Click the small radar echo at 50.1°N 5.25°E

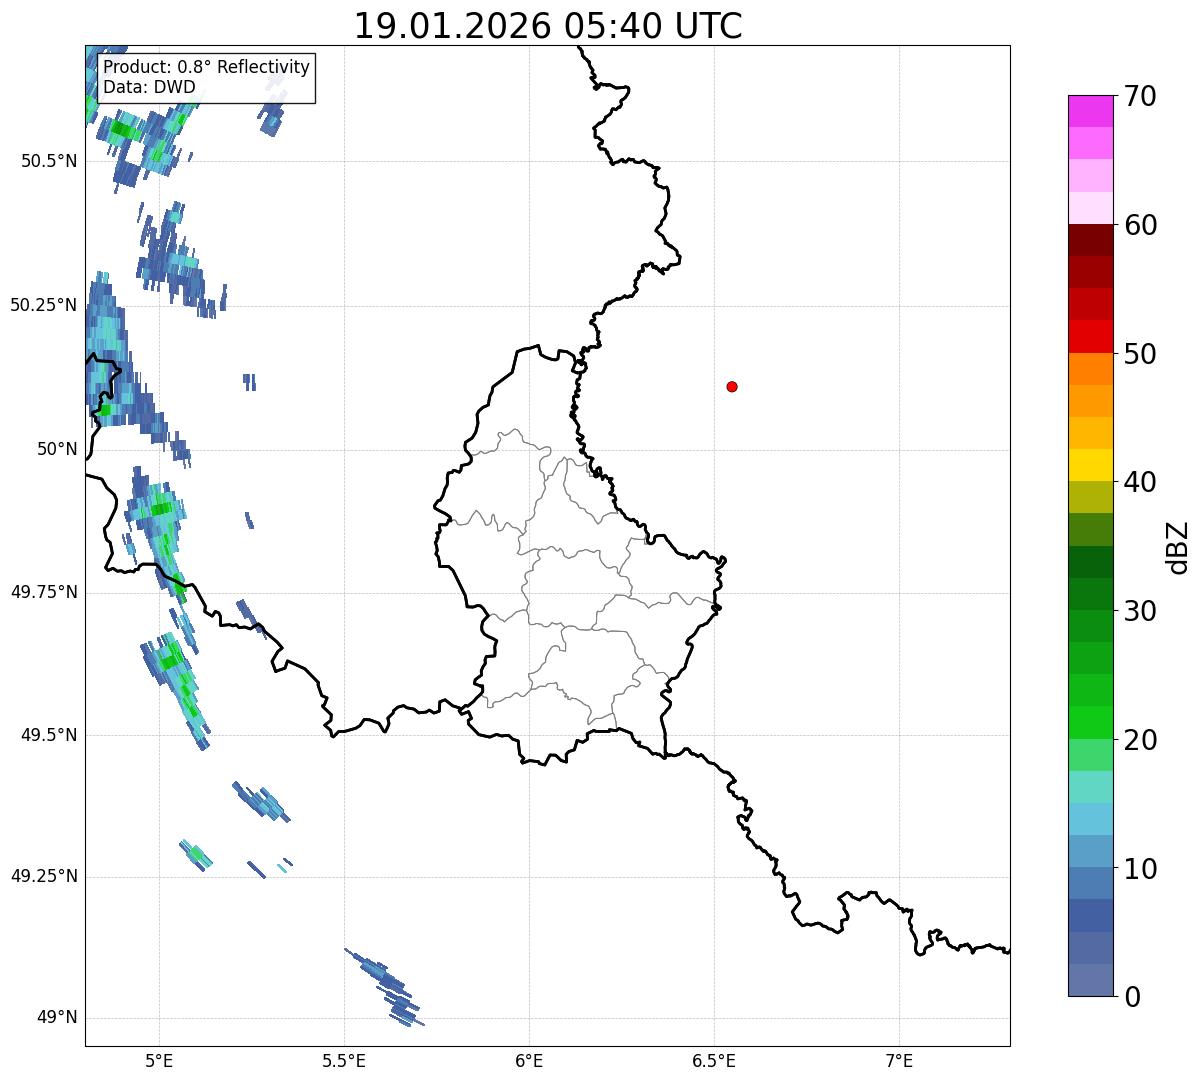[x=249, y=382]
